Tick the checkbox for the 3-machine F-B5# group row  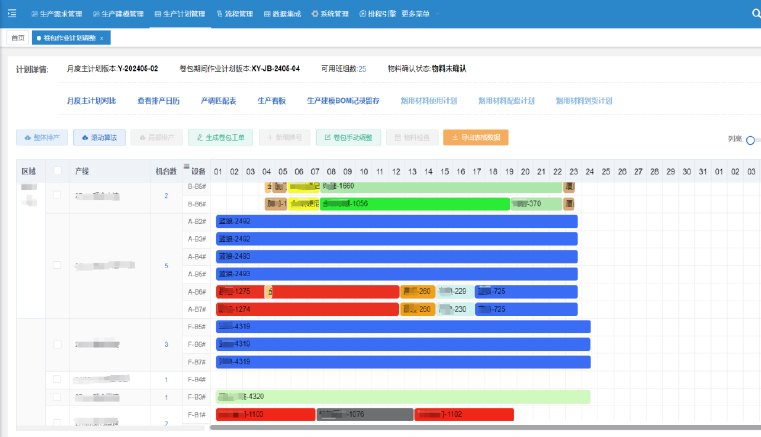pyautogui.click(x=57, y=344)
